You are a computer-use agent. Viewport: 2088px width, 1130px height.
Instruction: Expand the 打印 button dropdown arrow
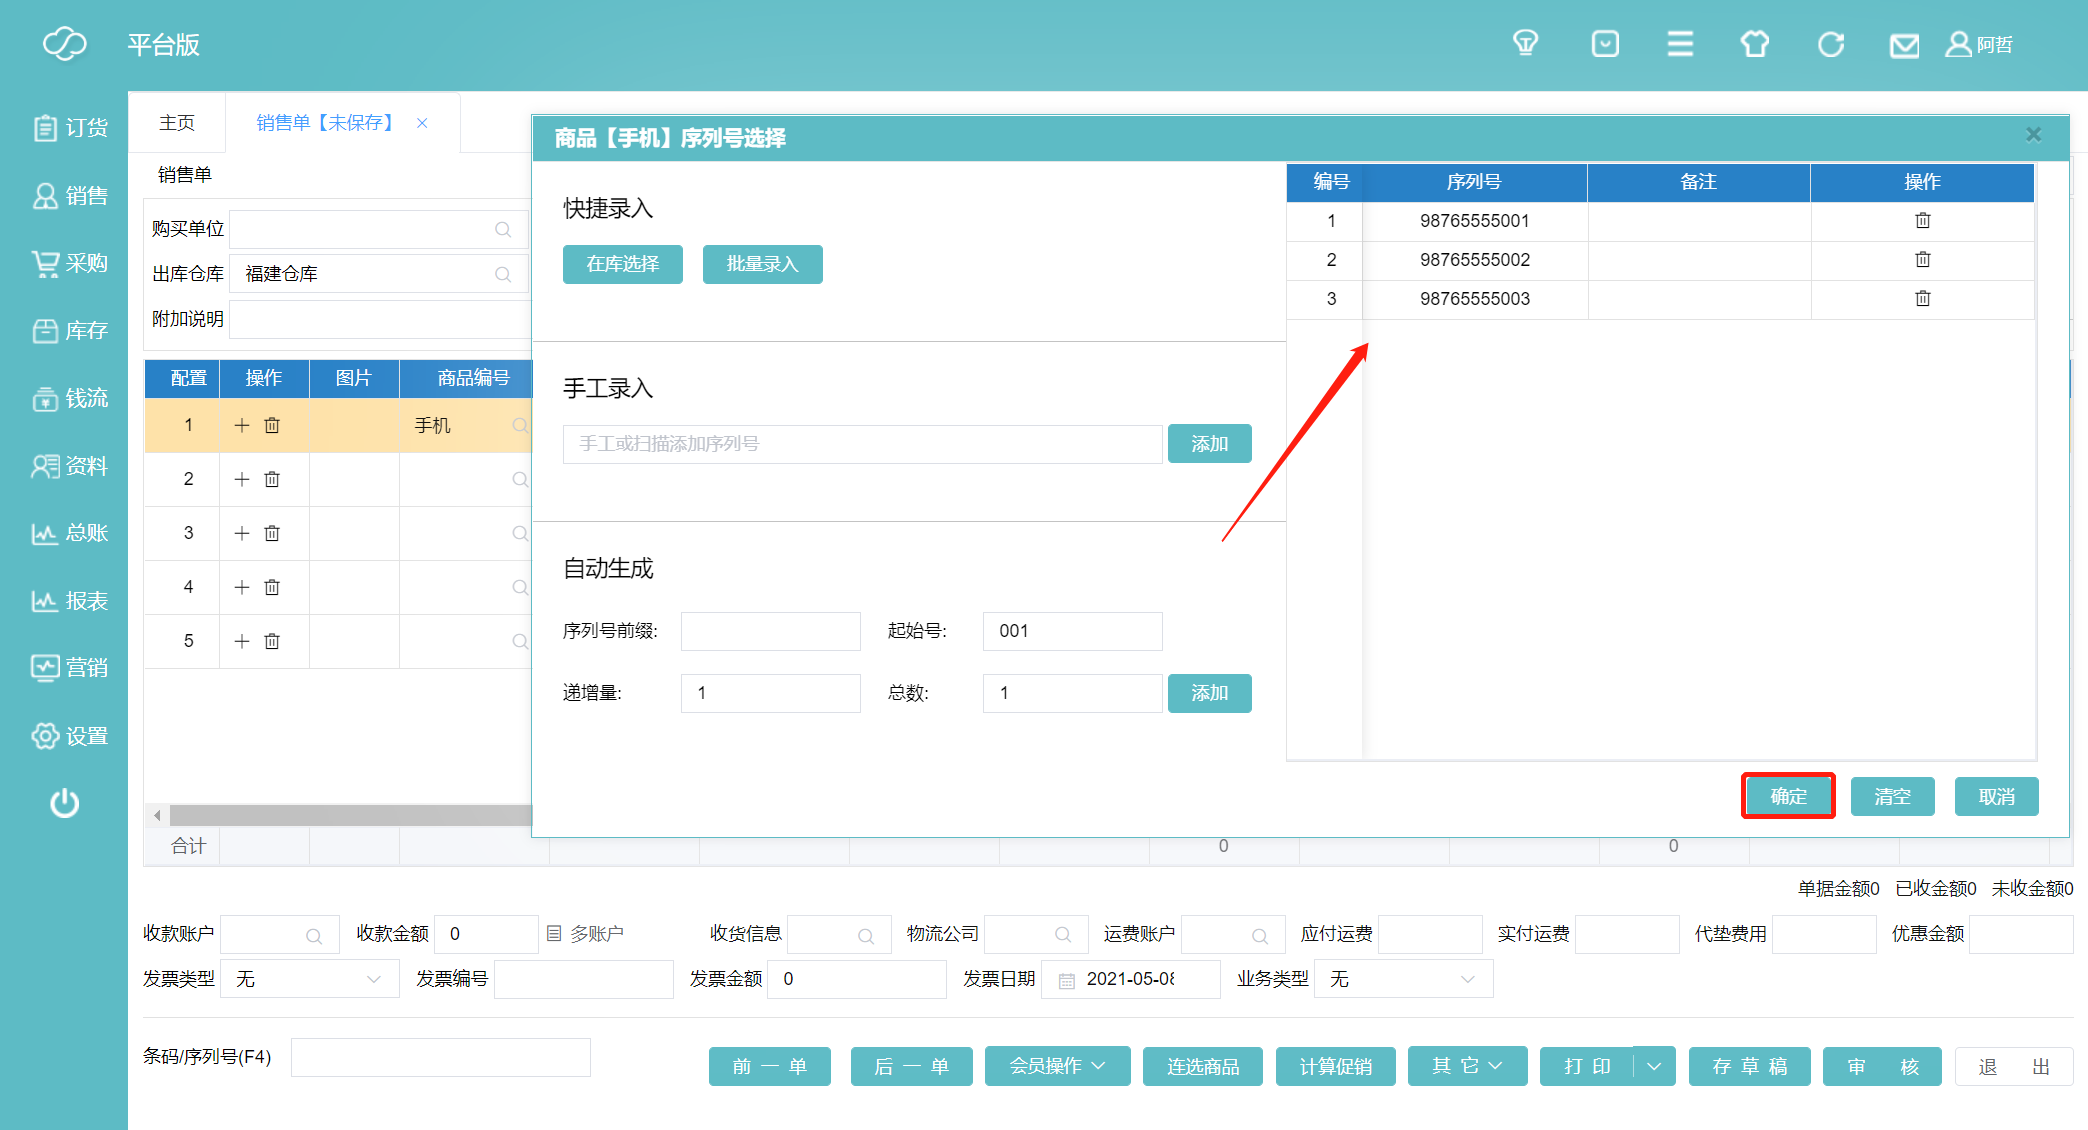coord(1654,1066)
